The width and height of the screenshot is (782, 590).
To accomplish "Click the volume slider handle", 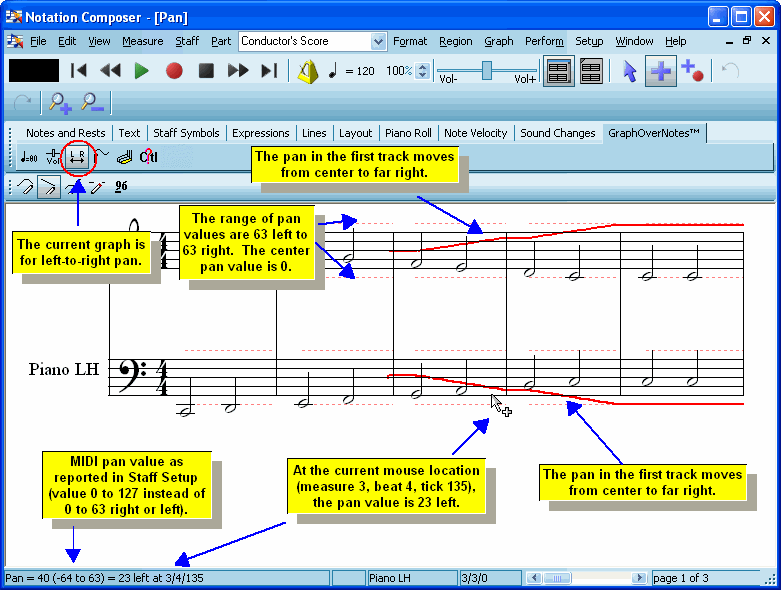I will click(487, 69).
